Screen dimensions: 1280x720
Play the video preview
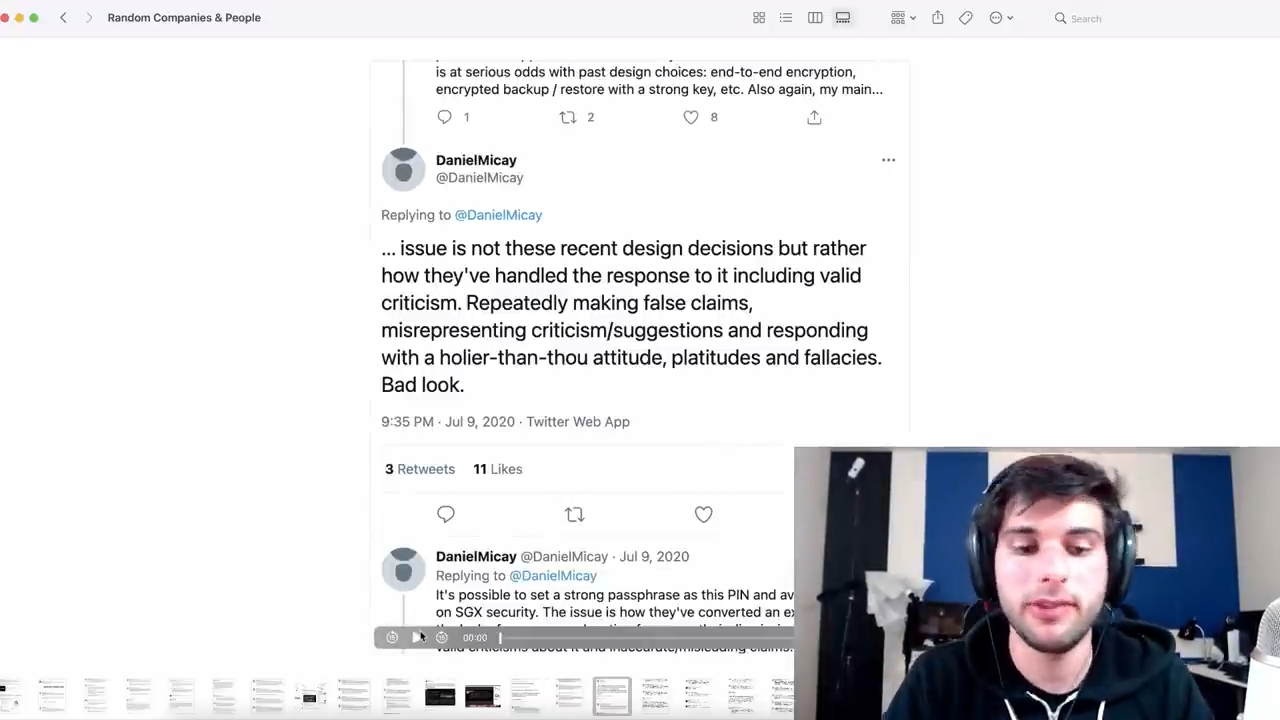point(417,638)
